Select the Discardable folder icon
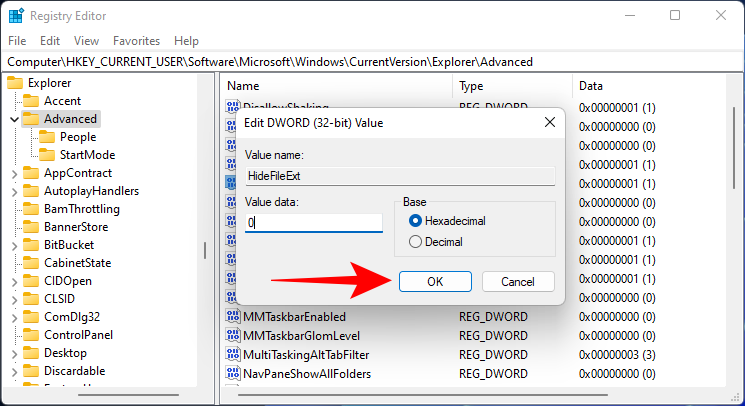This screenshot has width=745, height=406. coord(31,372)
